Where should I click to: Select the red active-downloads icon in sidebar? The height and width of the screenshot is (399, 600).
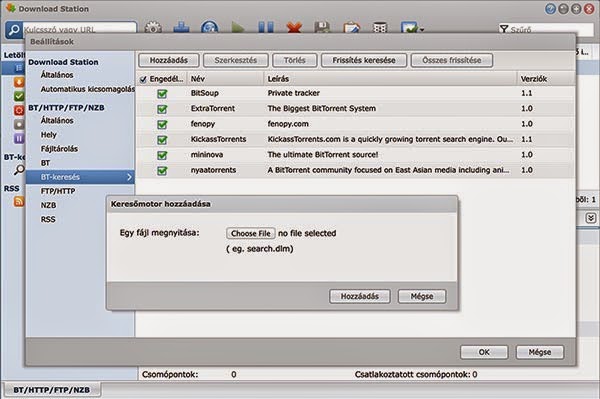(19, 110)
